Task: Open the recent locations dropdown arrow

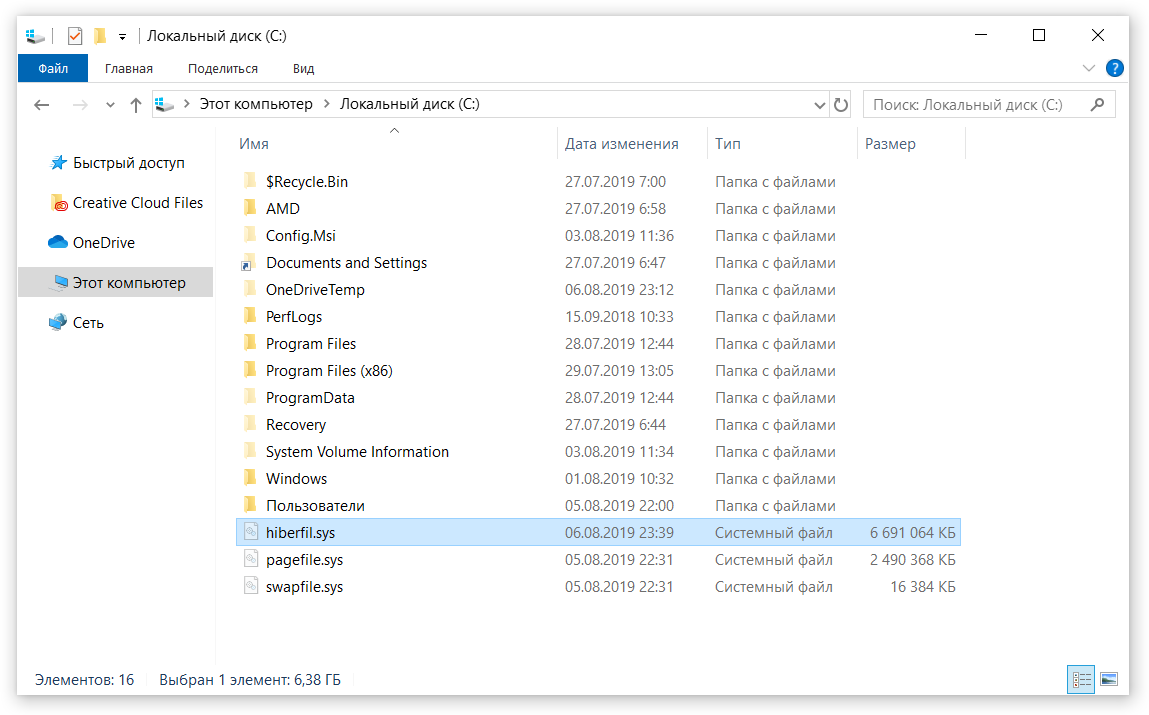Action: pos(110,105)
